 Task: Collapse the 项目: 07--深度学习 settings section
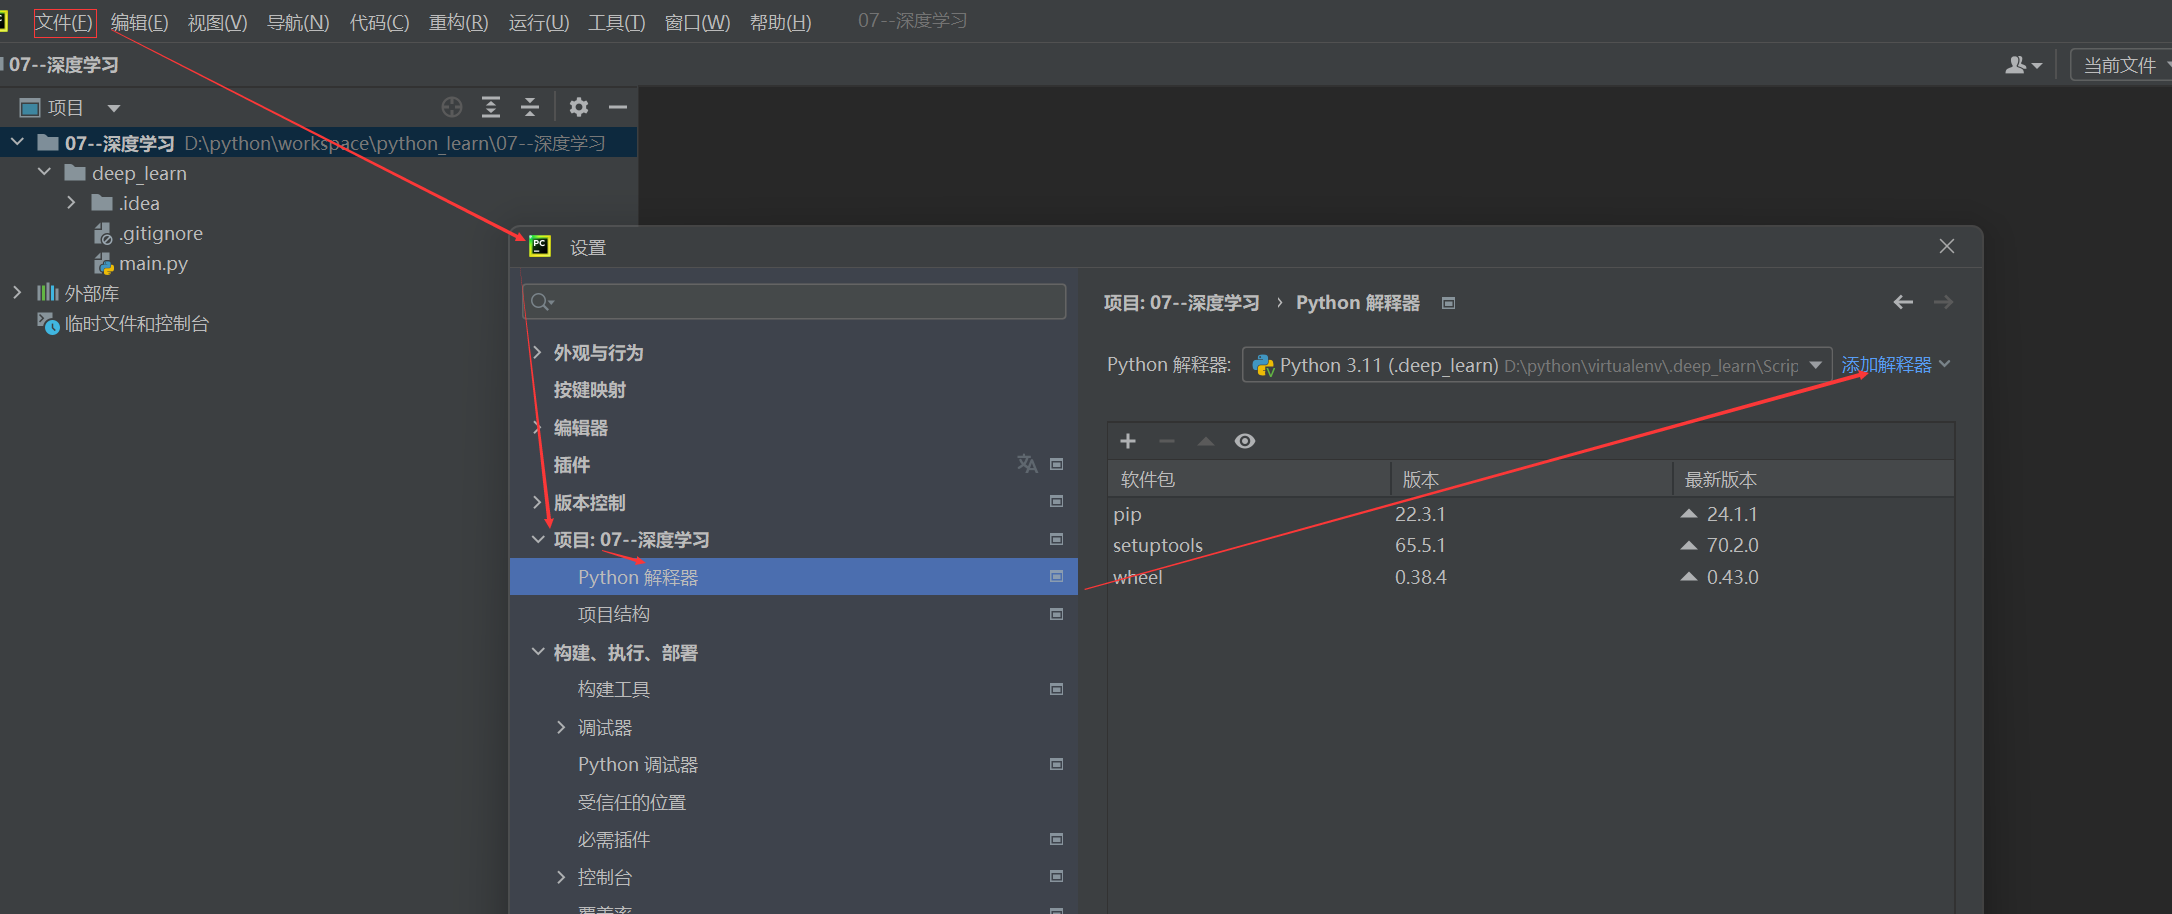(x=538, y=539)
